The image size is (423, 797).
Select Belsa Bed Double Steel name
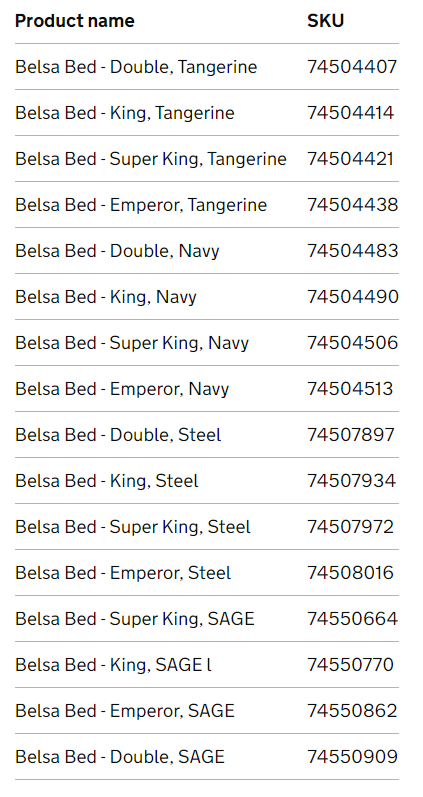[x=118, y=435]
